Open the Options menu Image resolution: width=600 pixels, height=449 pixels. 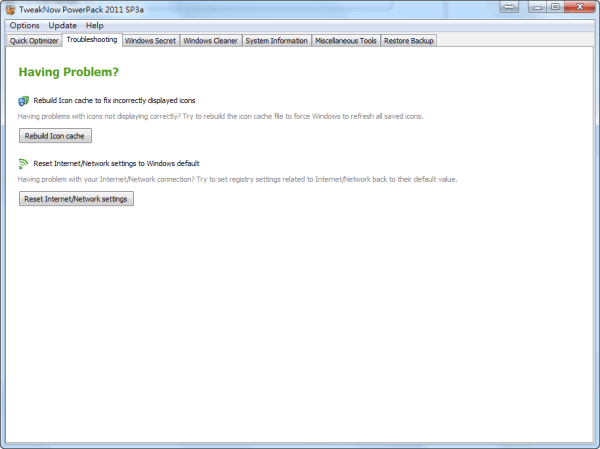[x=24, y=26]
